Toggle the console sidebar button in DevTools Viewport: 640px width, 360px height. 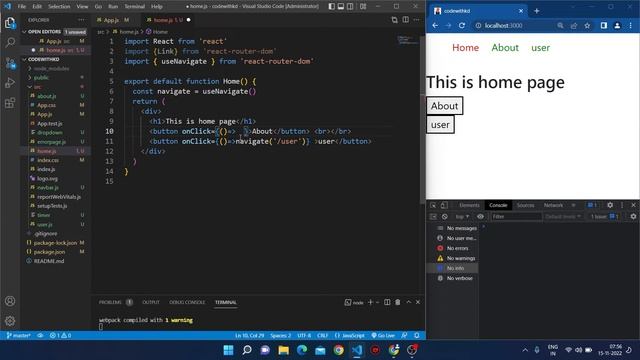click(433, 217)
